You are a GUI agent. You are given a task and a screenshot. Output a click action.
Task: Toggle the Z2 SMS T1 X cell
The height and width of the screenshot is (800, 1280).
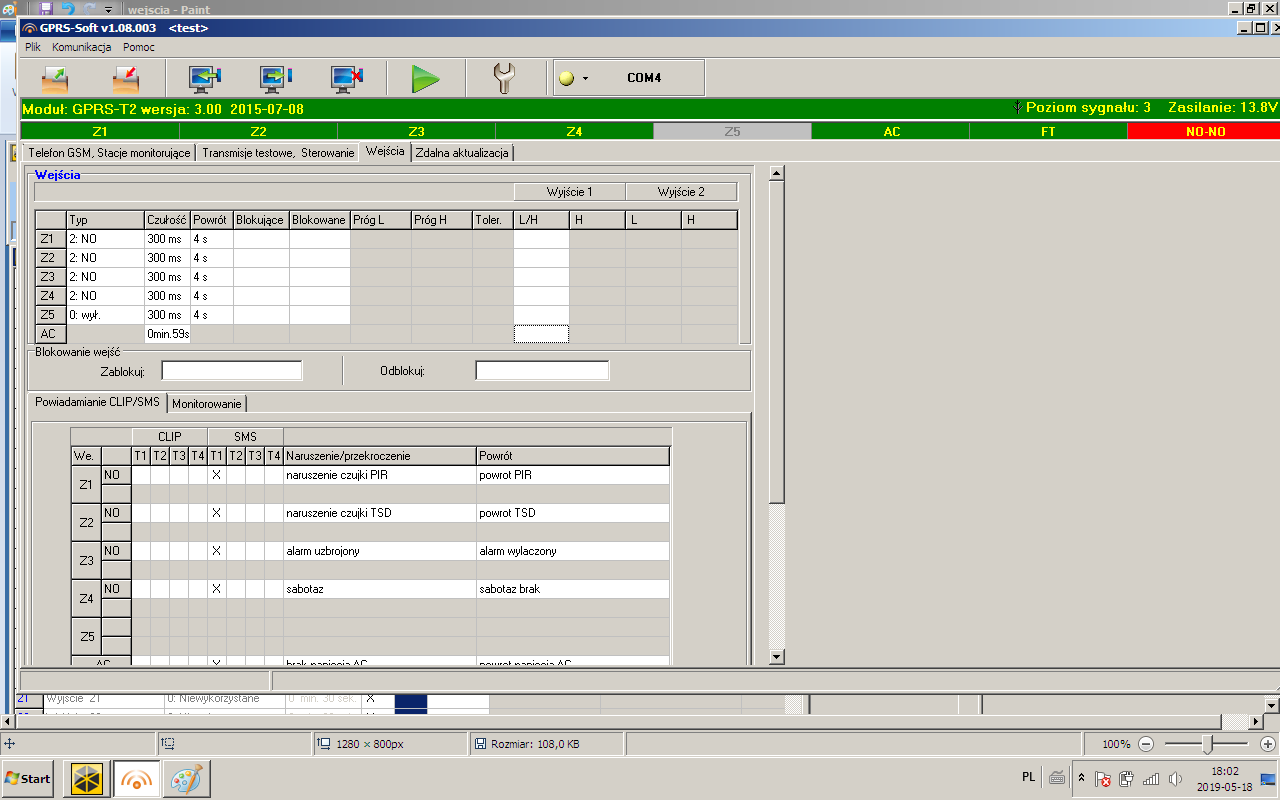click(x=216, y=513)
